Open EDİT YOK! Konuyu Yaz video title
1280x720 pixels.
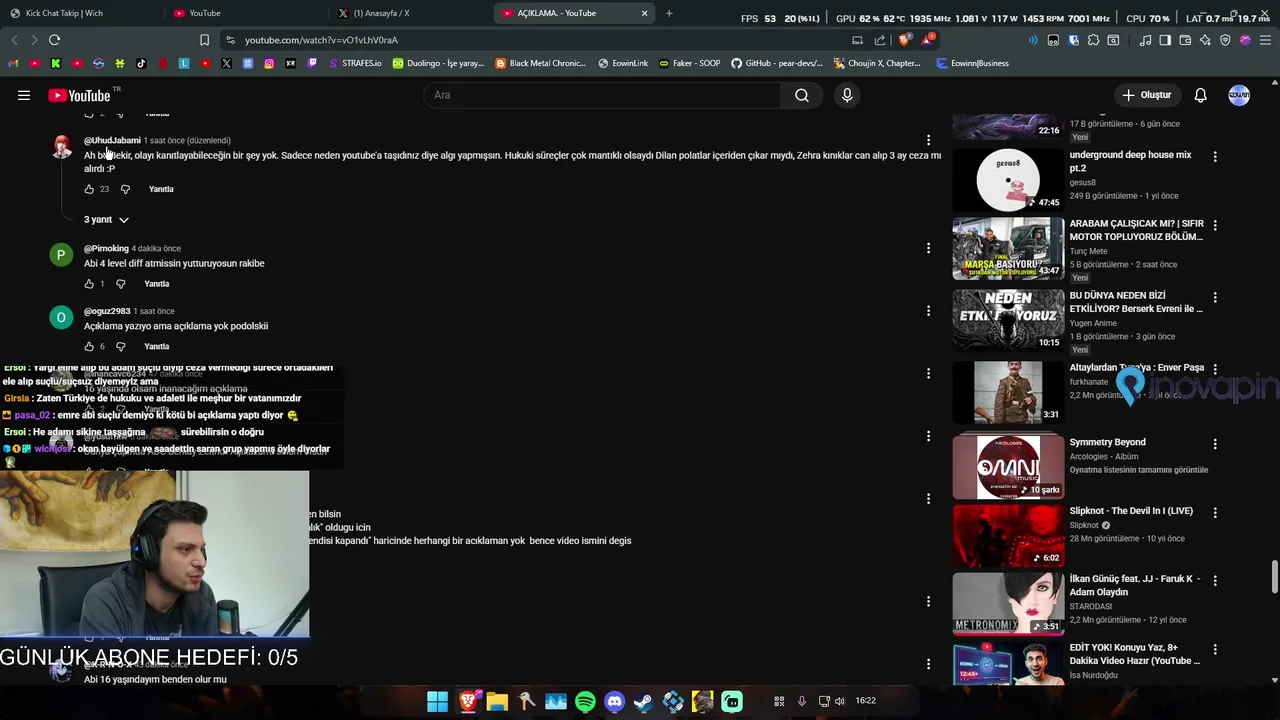pyautogui.click(x=1134, y=655)
